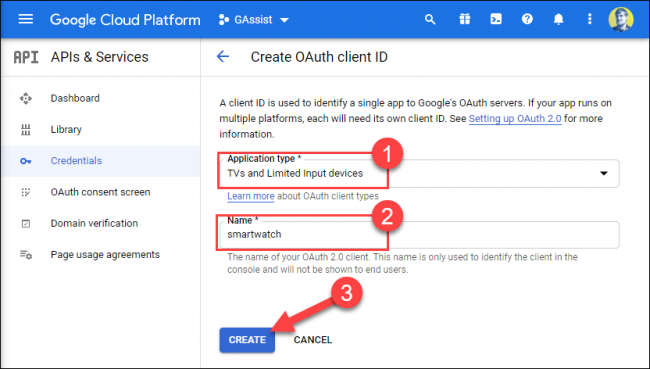The image size is (650, 369).
Task: Open Domain verification page
Action: (101, 223)
